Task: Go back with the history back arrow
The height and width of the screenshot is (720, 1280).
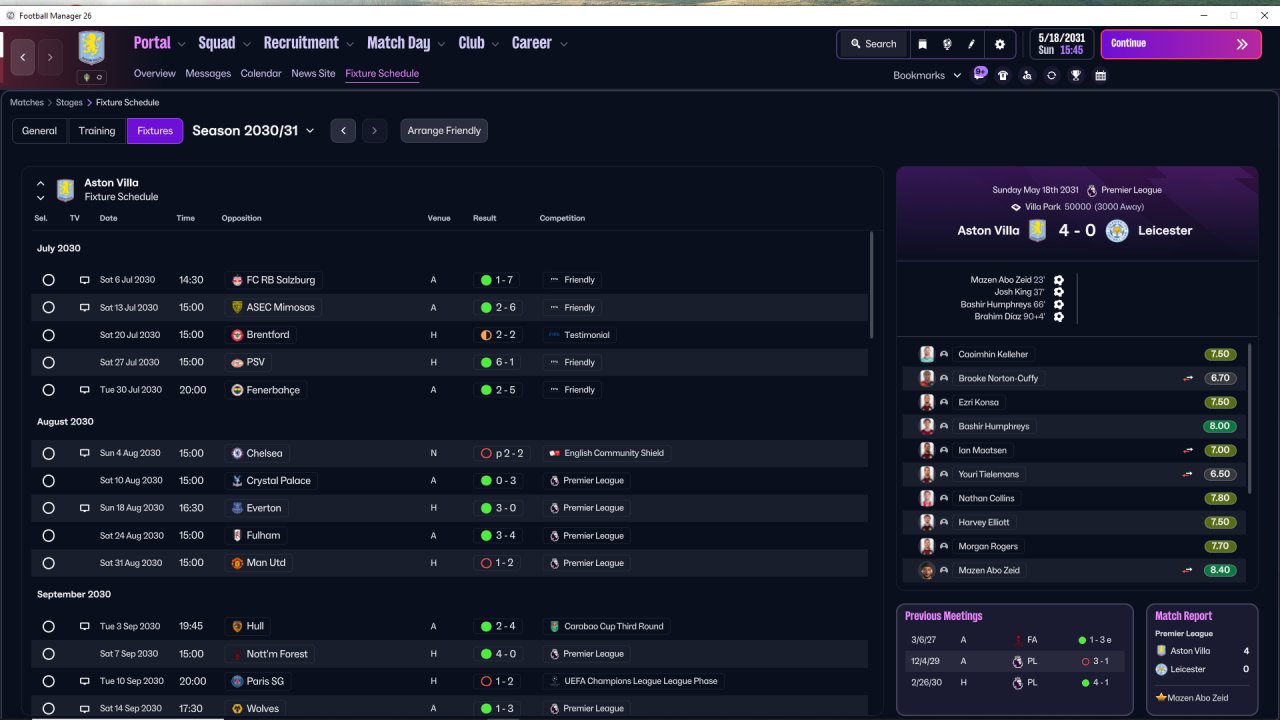Action: point(23,58)
